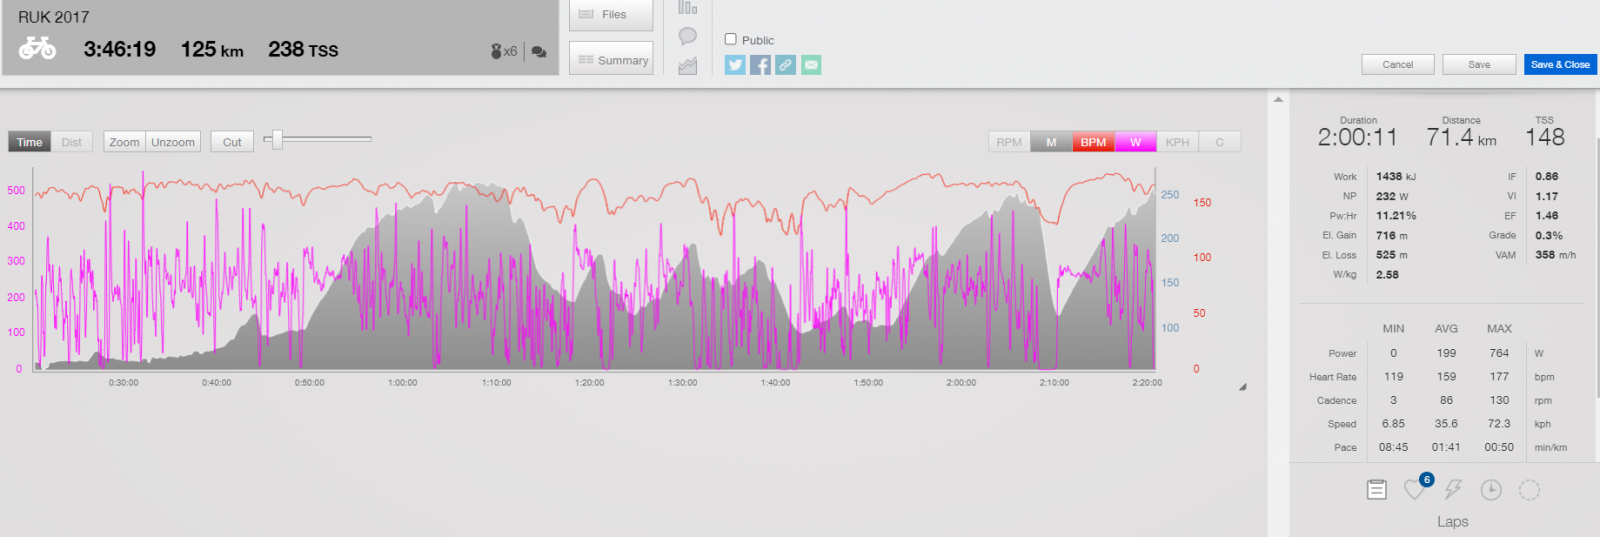
Task: Switch the chart axis to Dist
Action: 72,142
